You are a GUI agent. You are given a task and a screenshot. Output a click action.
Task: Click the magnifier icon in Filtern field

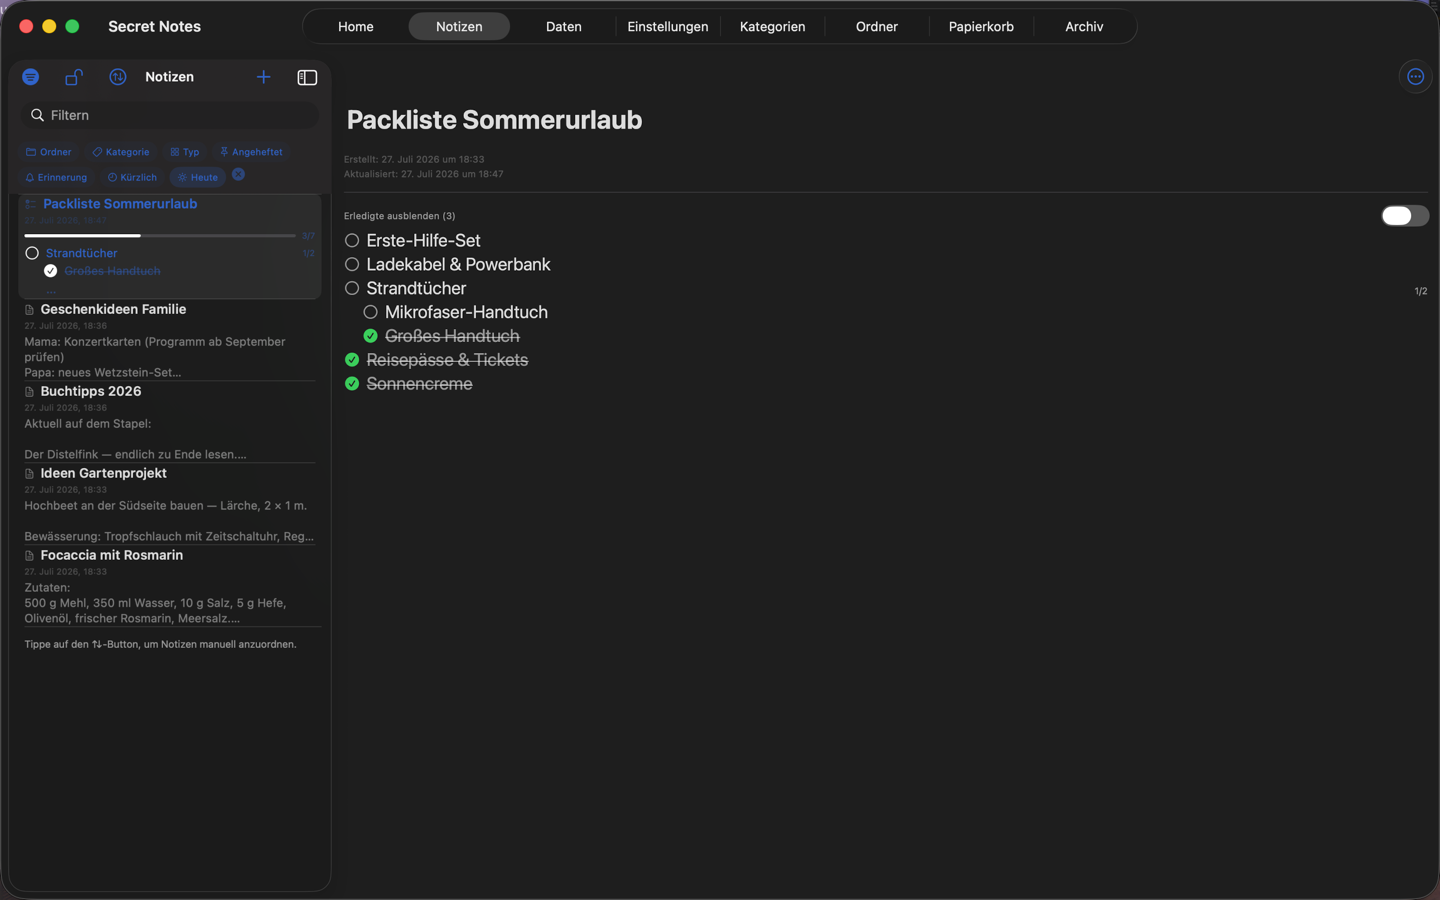pos(38,115)
